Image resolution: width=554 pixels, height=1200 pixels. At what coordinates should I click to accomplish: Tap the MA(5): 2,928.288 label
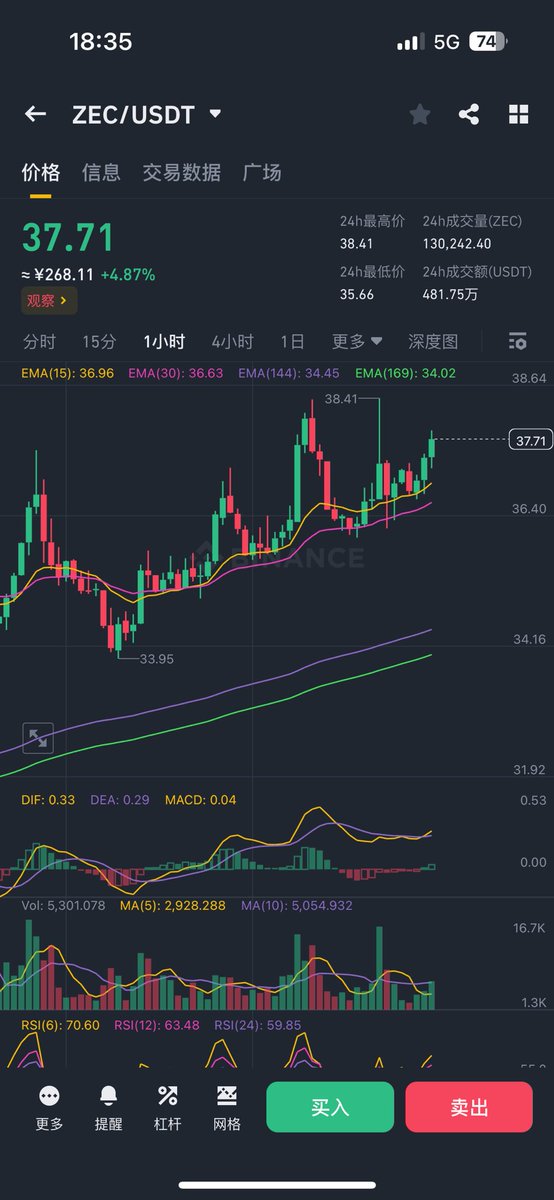pos(173,905)
